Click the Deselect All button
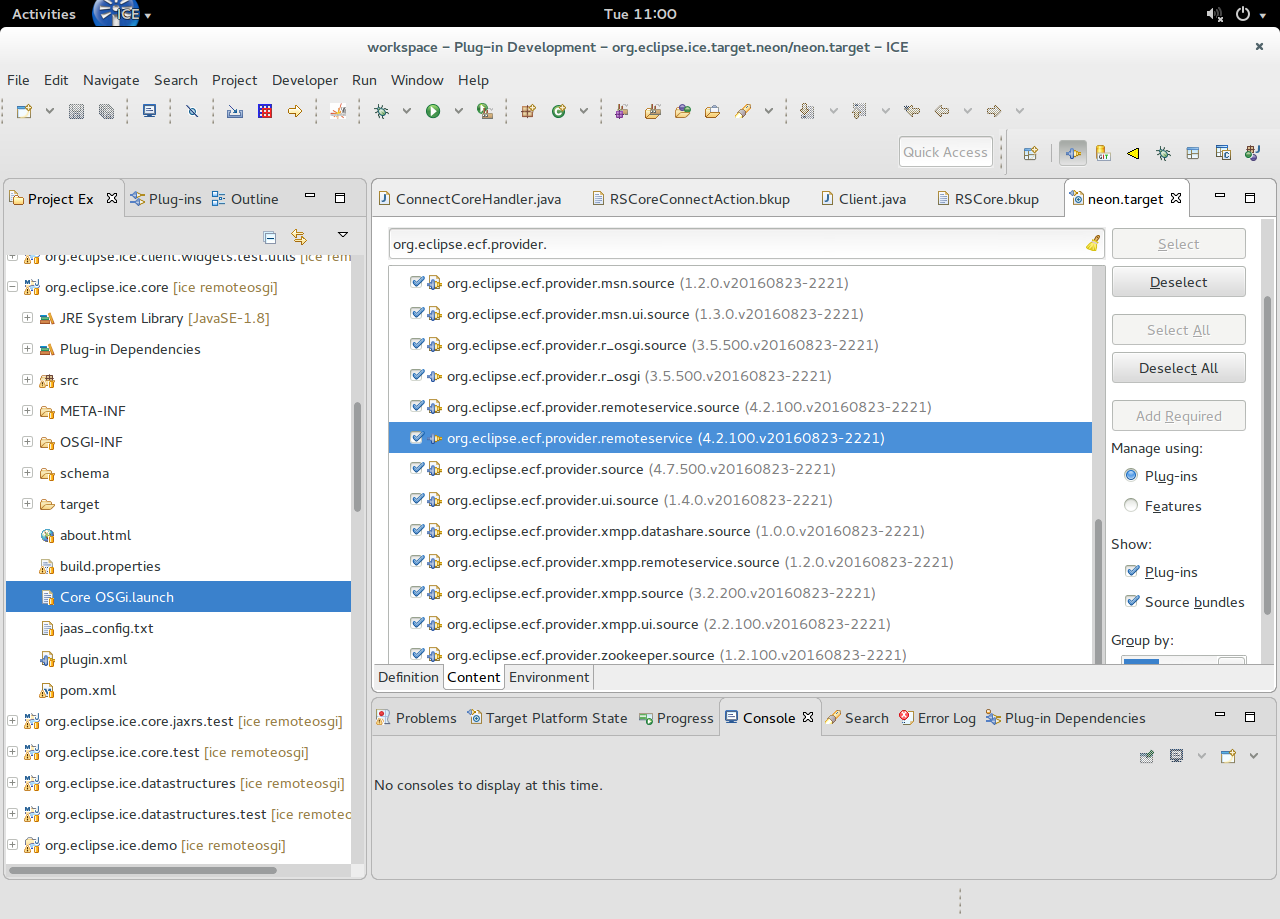Screen dimensions: 1280x919 pyautogui.click(x=1179, y=368)
